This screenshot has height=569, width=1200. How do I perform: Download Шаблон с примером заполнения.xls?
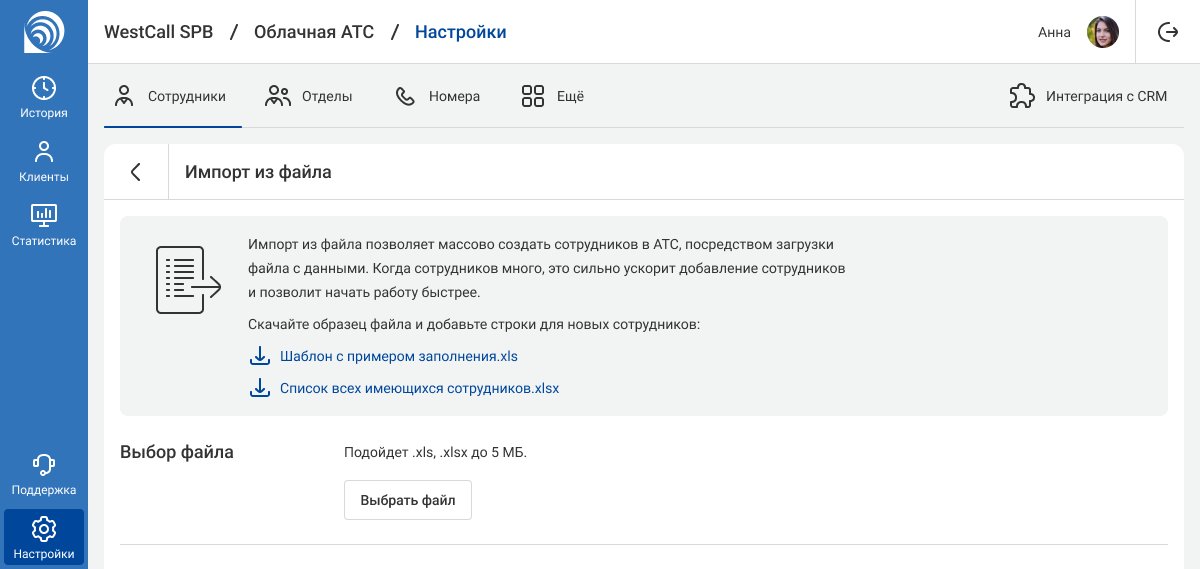click(398, 356)
